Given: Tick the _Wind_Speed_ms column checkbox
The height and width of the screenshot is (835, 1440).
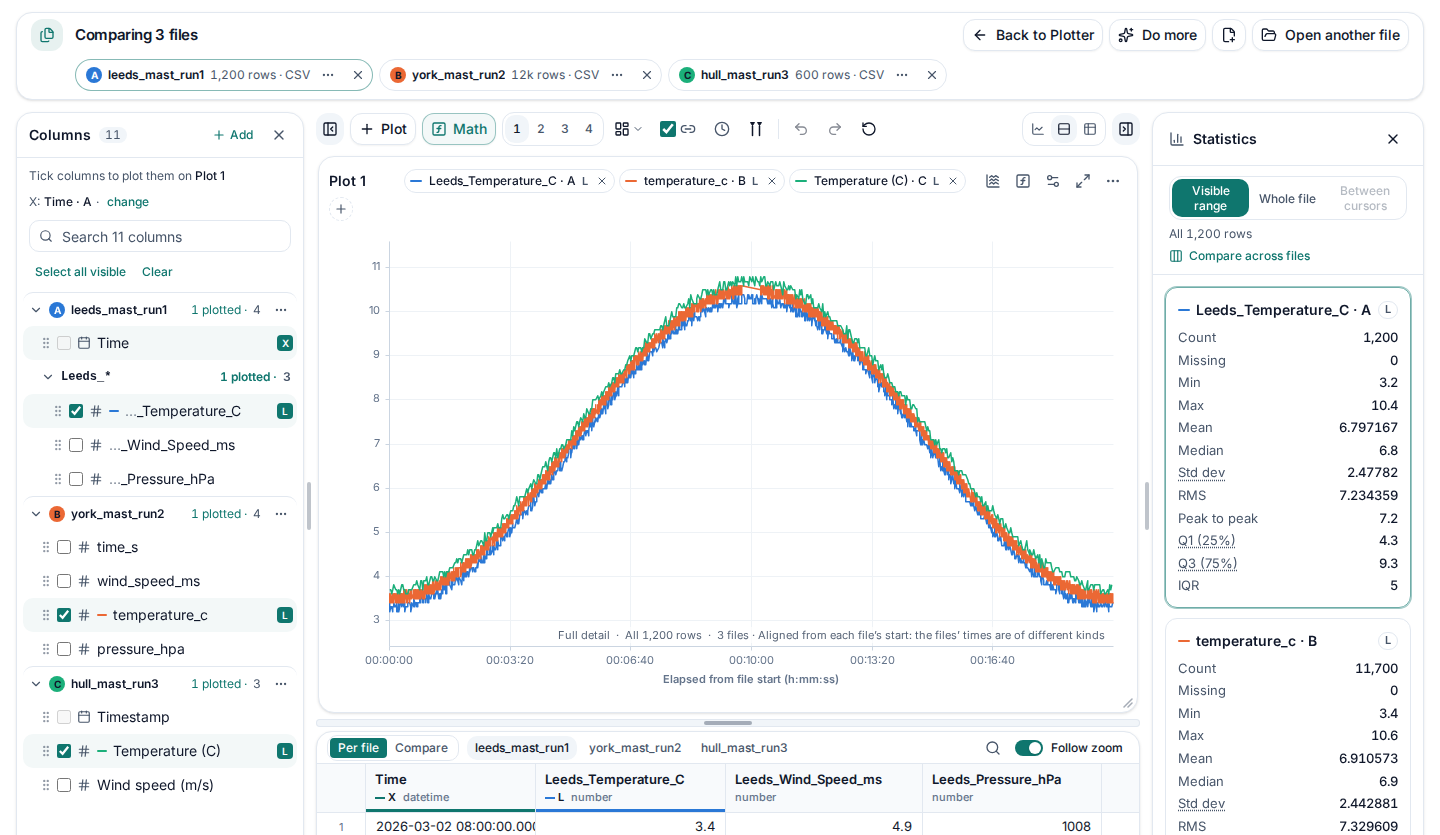Looking at the screenshot, I should point(76,445).
